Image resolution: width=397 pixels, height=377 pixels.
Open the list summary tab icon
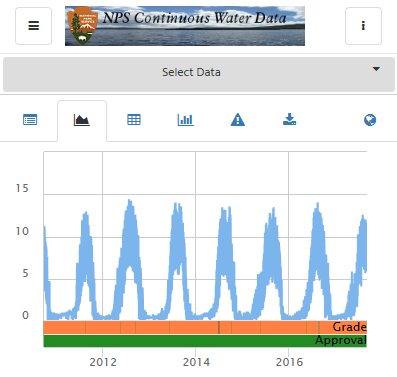(x=30, y=119)
